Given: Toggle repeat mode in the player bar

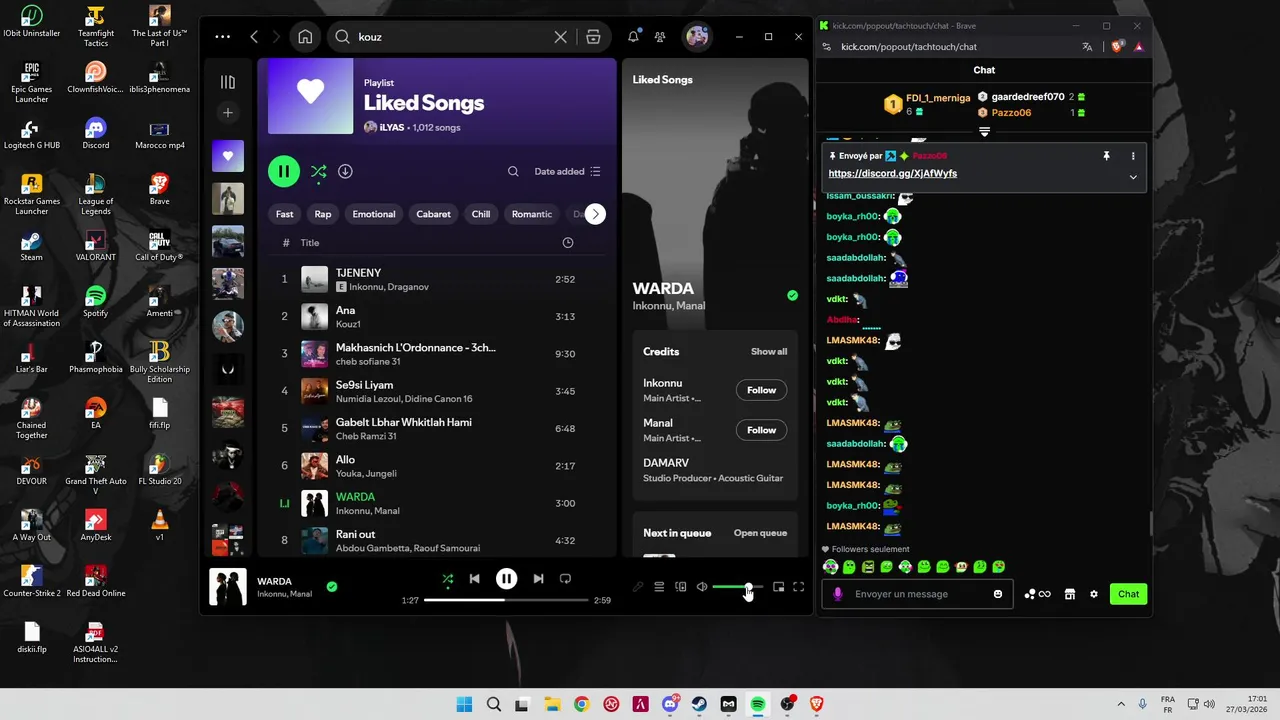Looking at the screenshot, I should (x=565, y=579).
